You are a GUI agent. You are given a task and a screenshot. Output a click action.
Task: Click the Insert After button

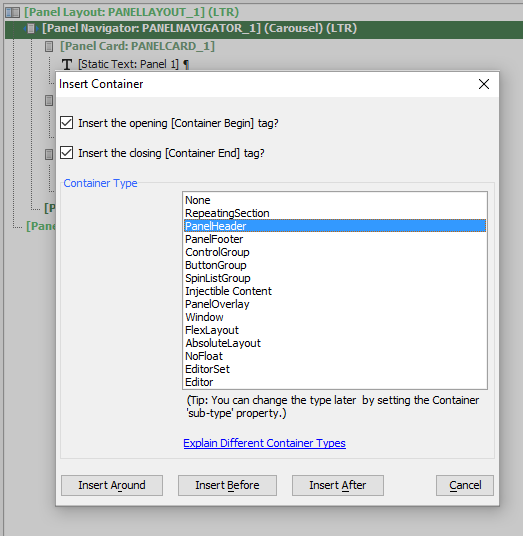point(338,485)
